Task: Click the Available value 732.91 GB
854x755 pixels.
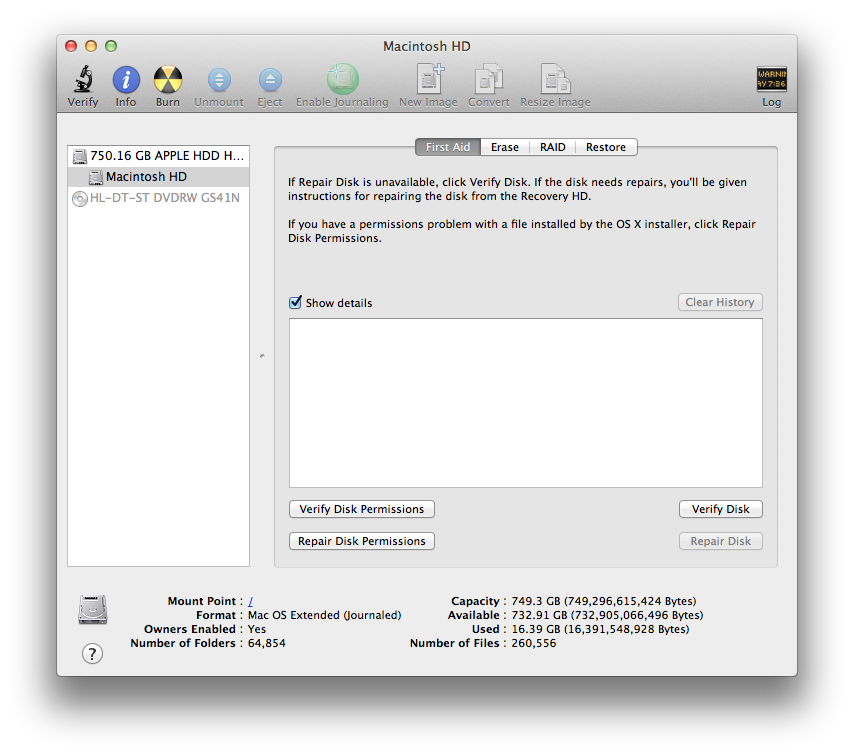Action: (607, 615)
